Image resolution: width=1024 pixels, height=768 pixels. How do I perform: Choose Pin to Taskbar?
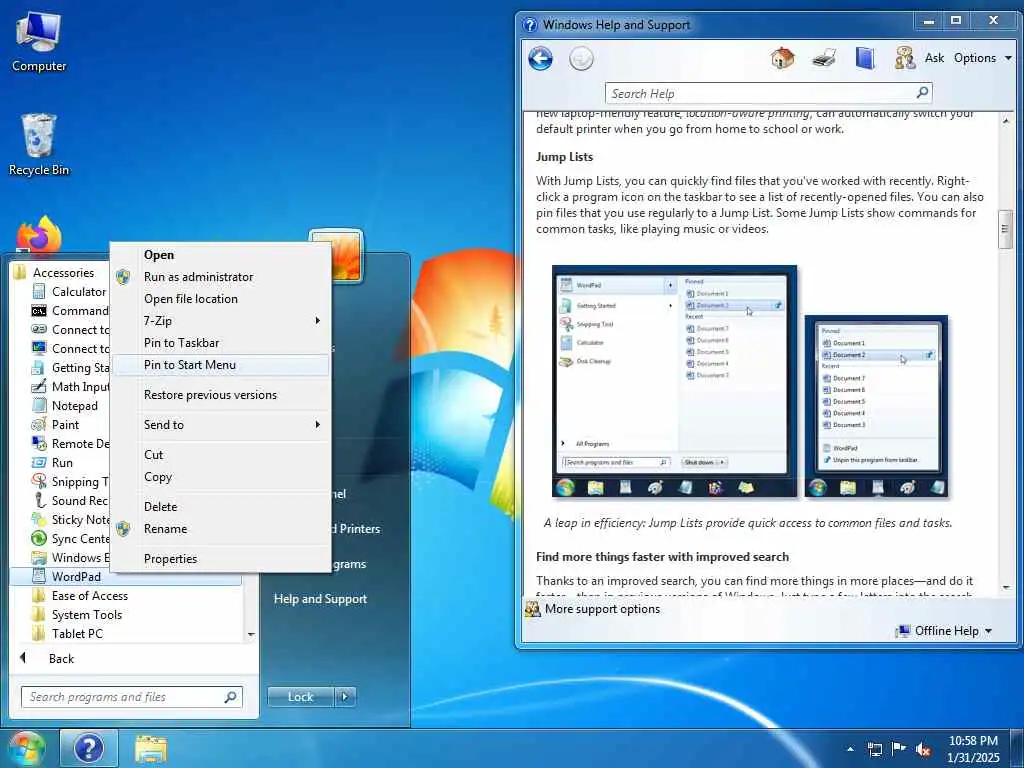221,343
